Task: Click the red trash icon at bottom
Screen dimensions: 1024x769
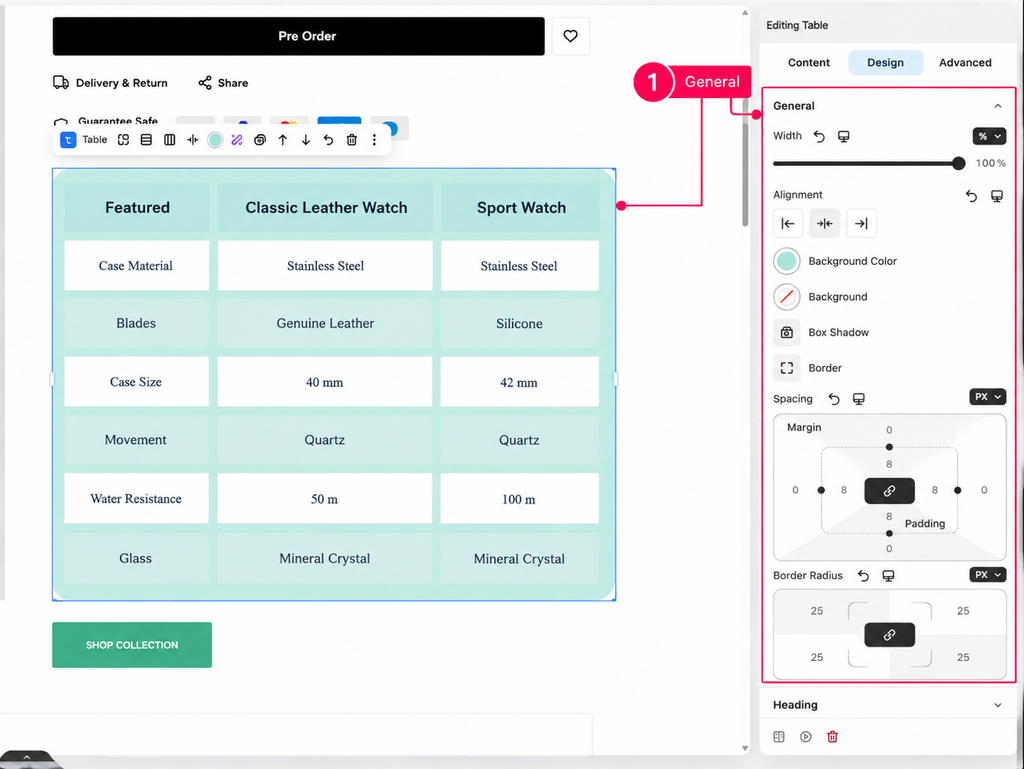Action: 833,737
